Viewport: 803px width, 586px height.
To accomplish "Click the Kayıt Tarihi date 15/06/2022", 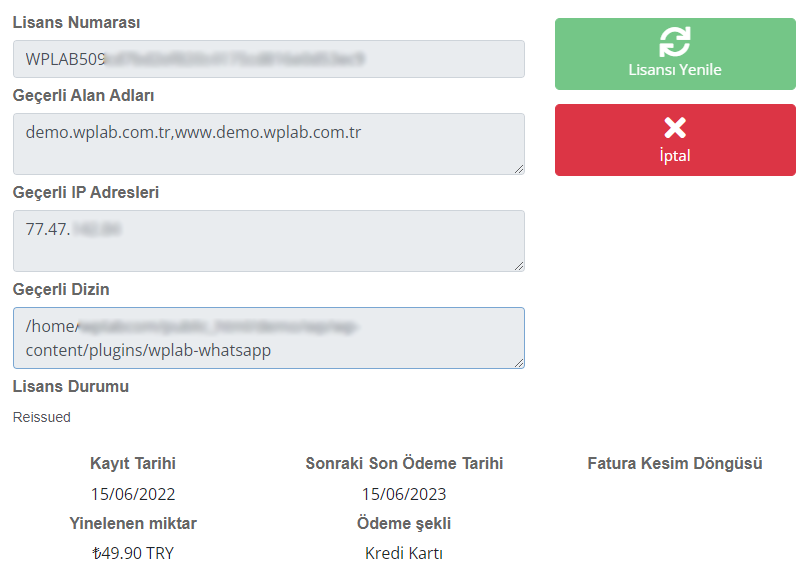I will pos(133,494).
